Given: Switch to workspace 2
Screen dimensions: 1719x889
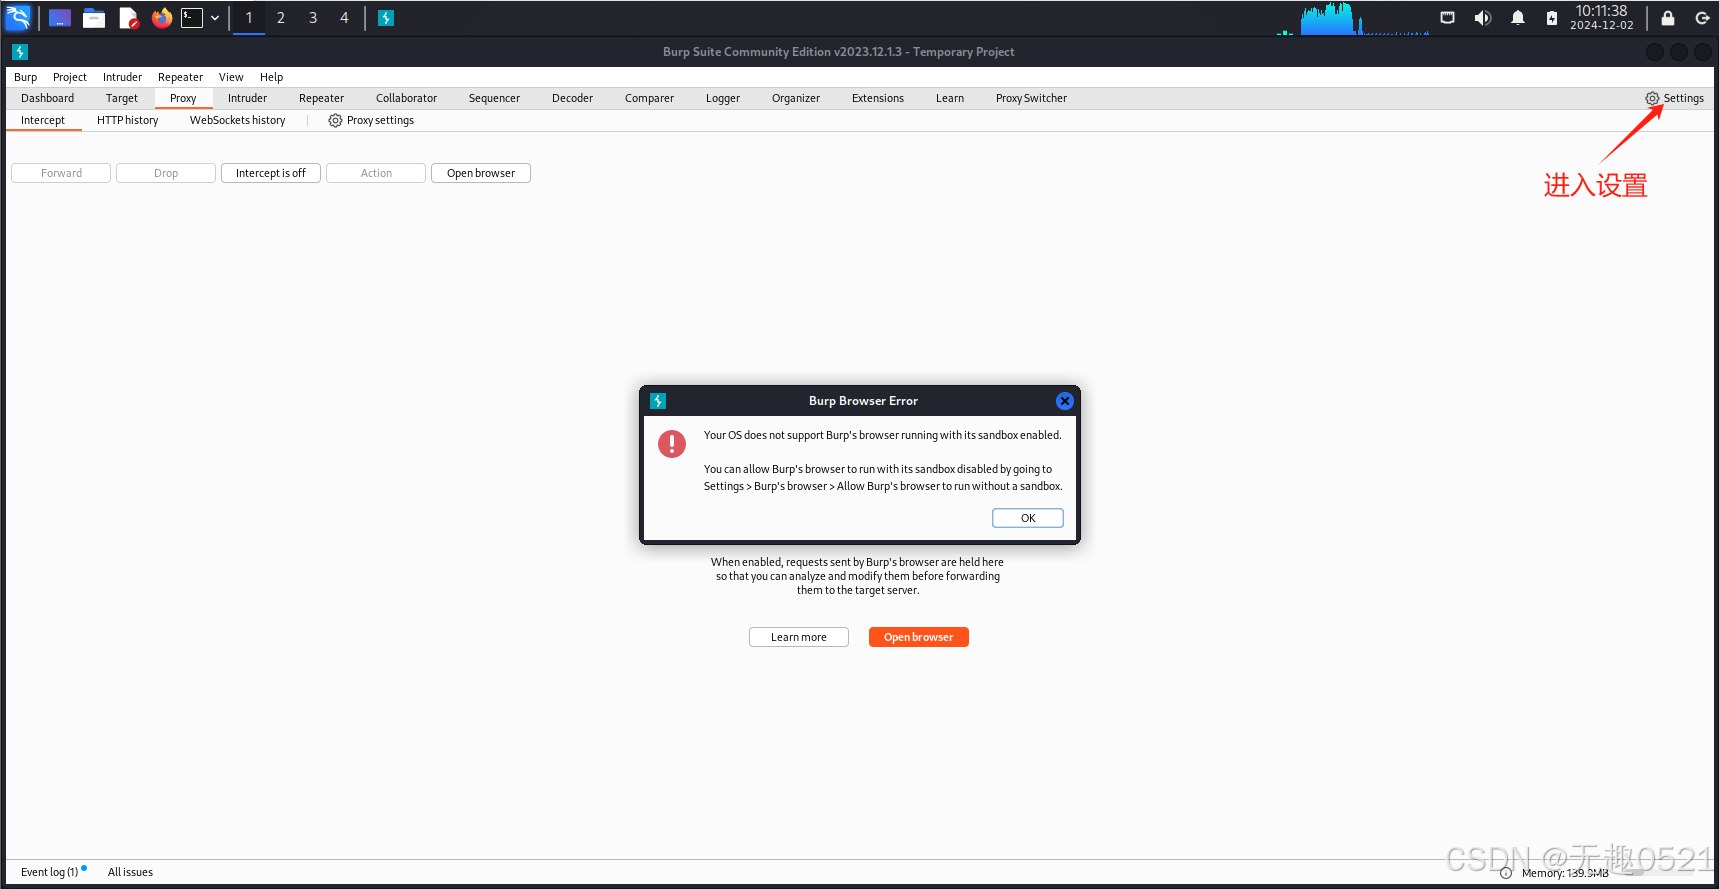Looking at the screenshot, I should click(281, 18).
